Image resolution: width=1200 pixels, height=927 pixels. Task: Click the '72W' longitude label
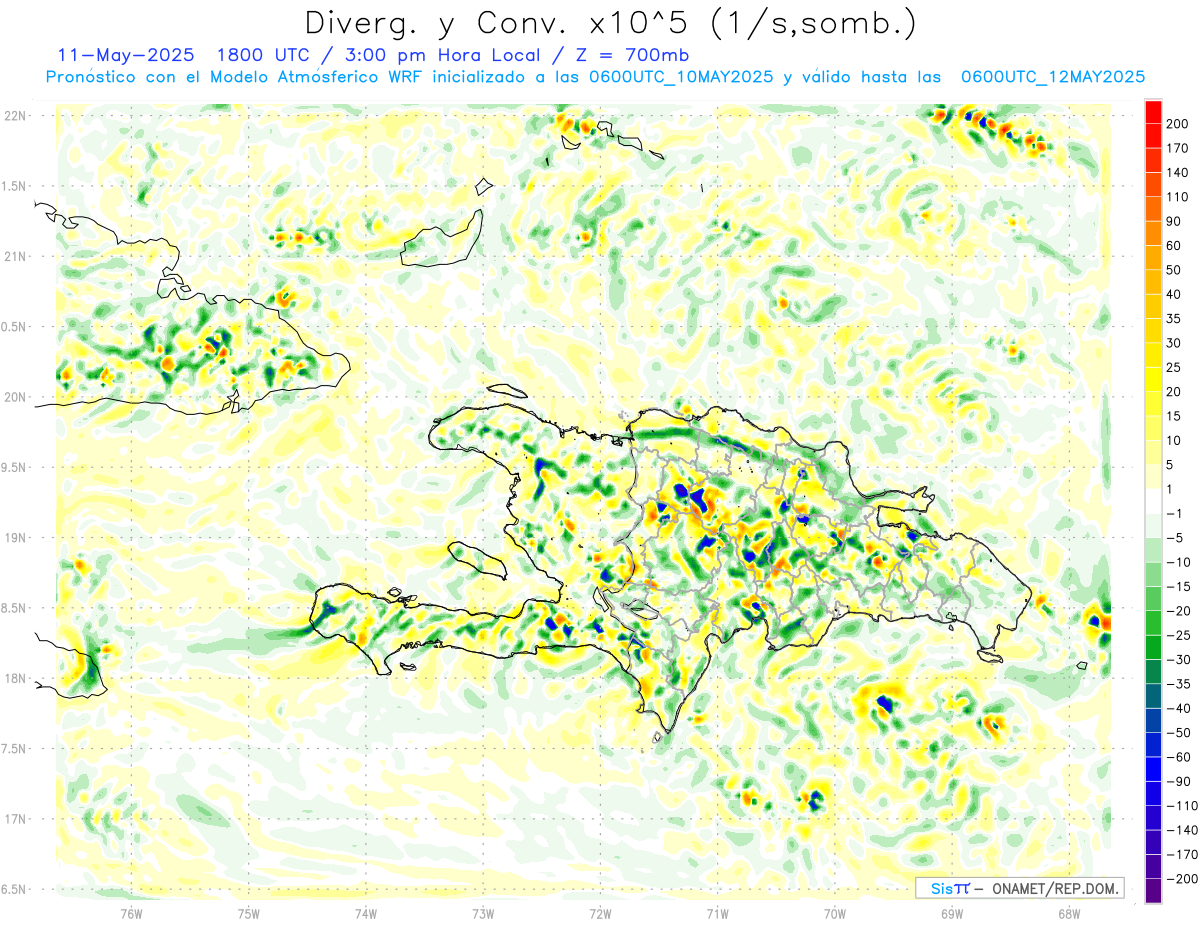(600, 913)
